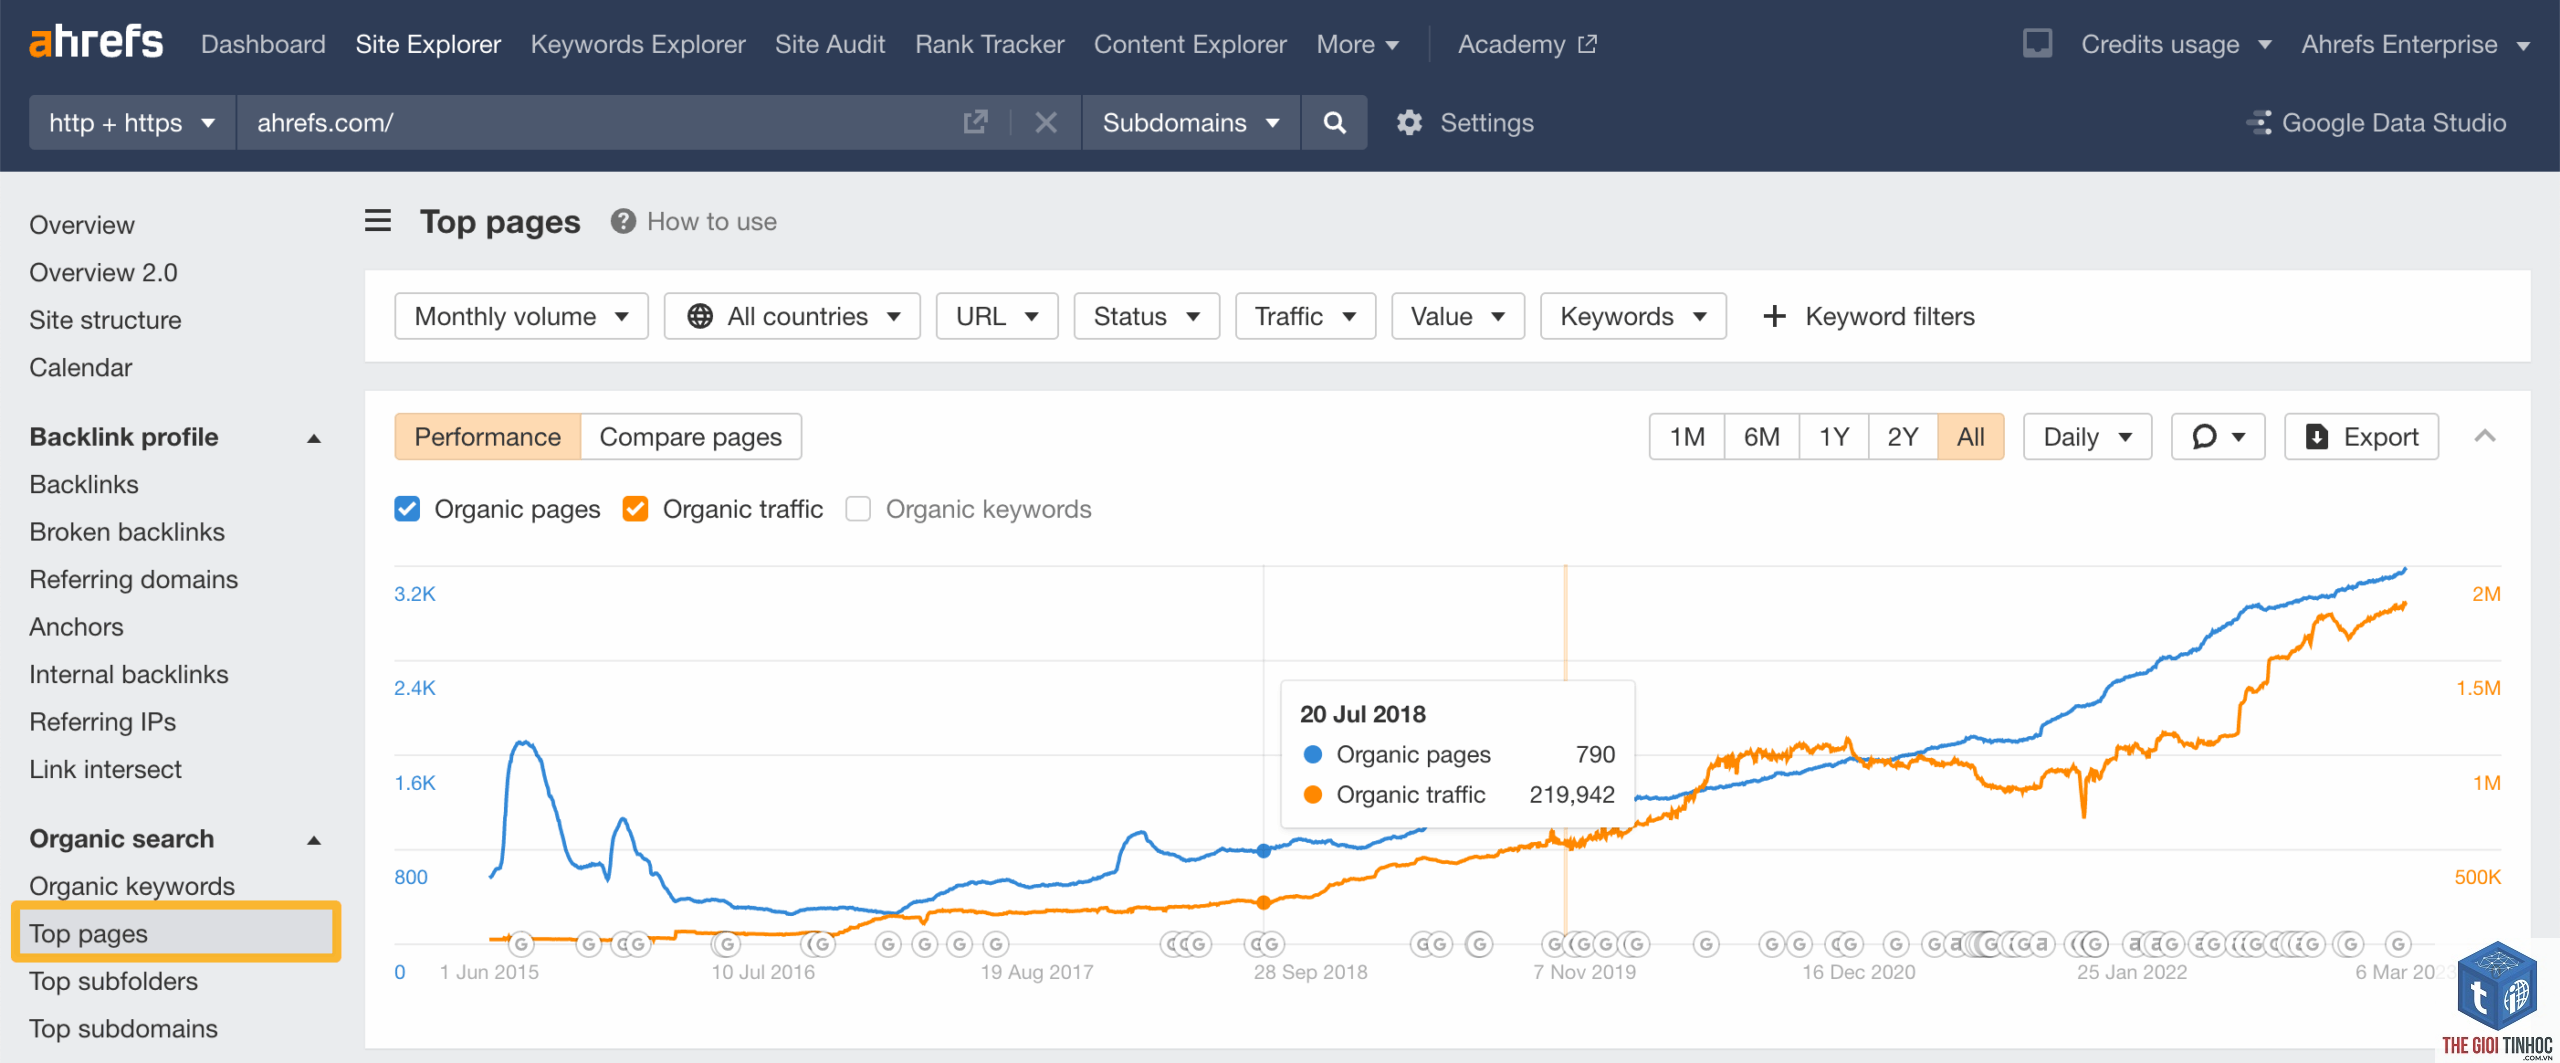Open Site structure in sidebar

tap(105, 320)
